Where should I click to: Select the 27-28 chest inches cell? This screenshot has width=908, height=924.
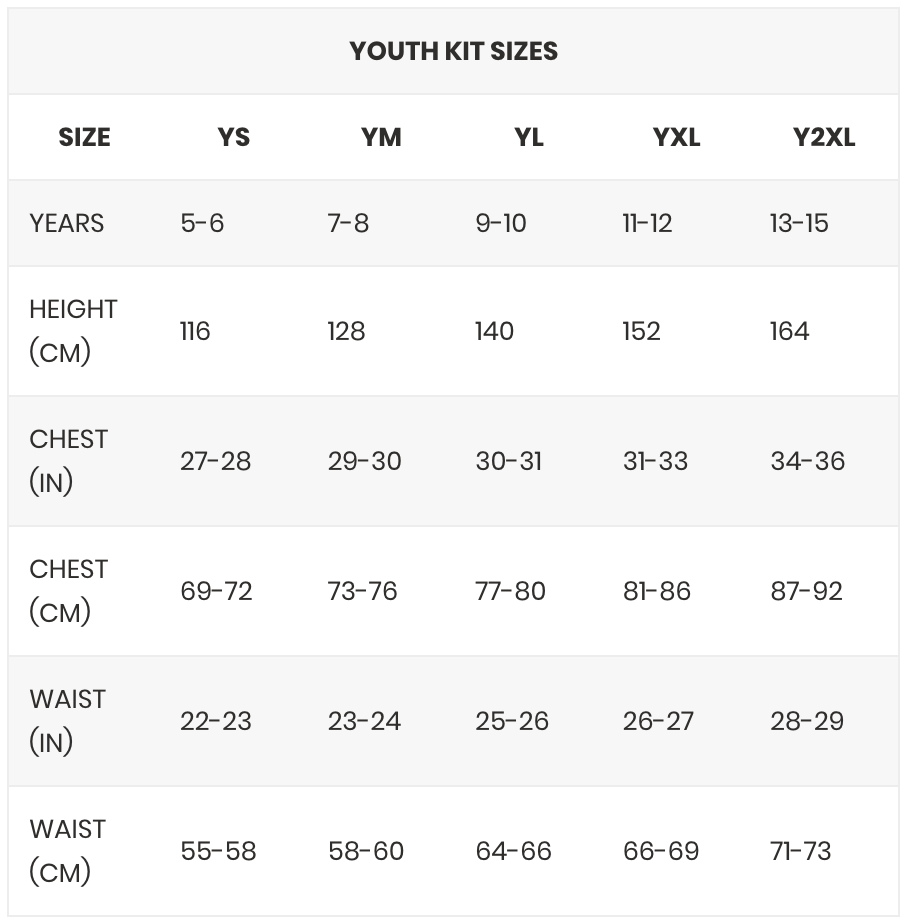click(x=216, y=461)
